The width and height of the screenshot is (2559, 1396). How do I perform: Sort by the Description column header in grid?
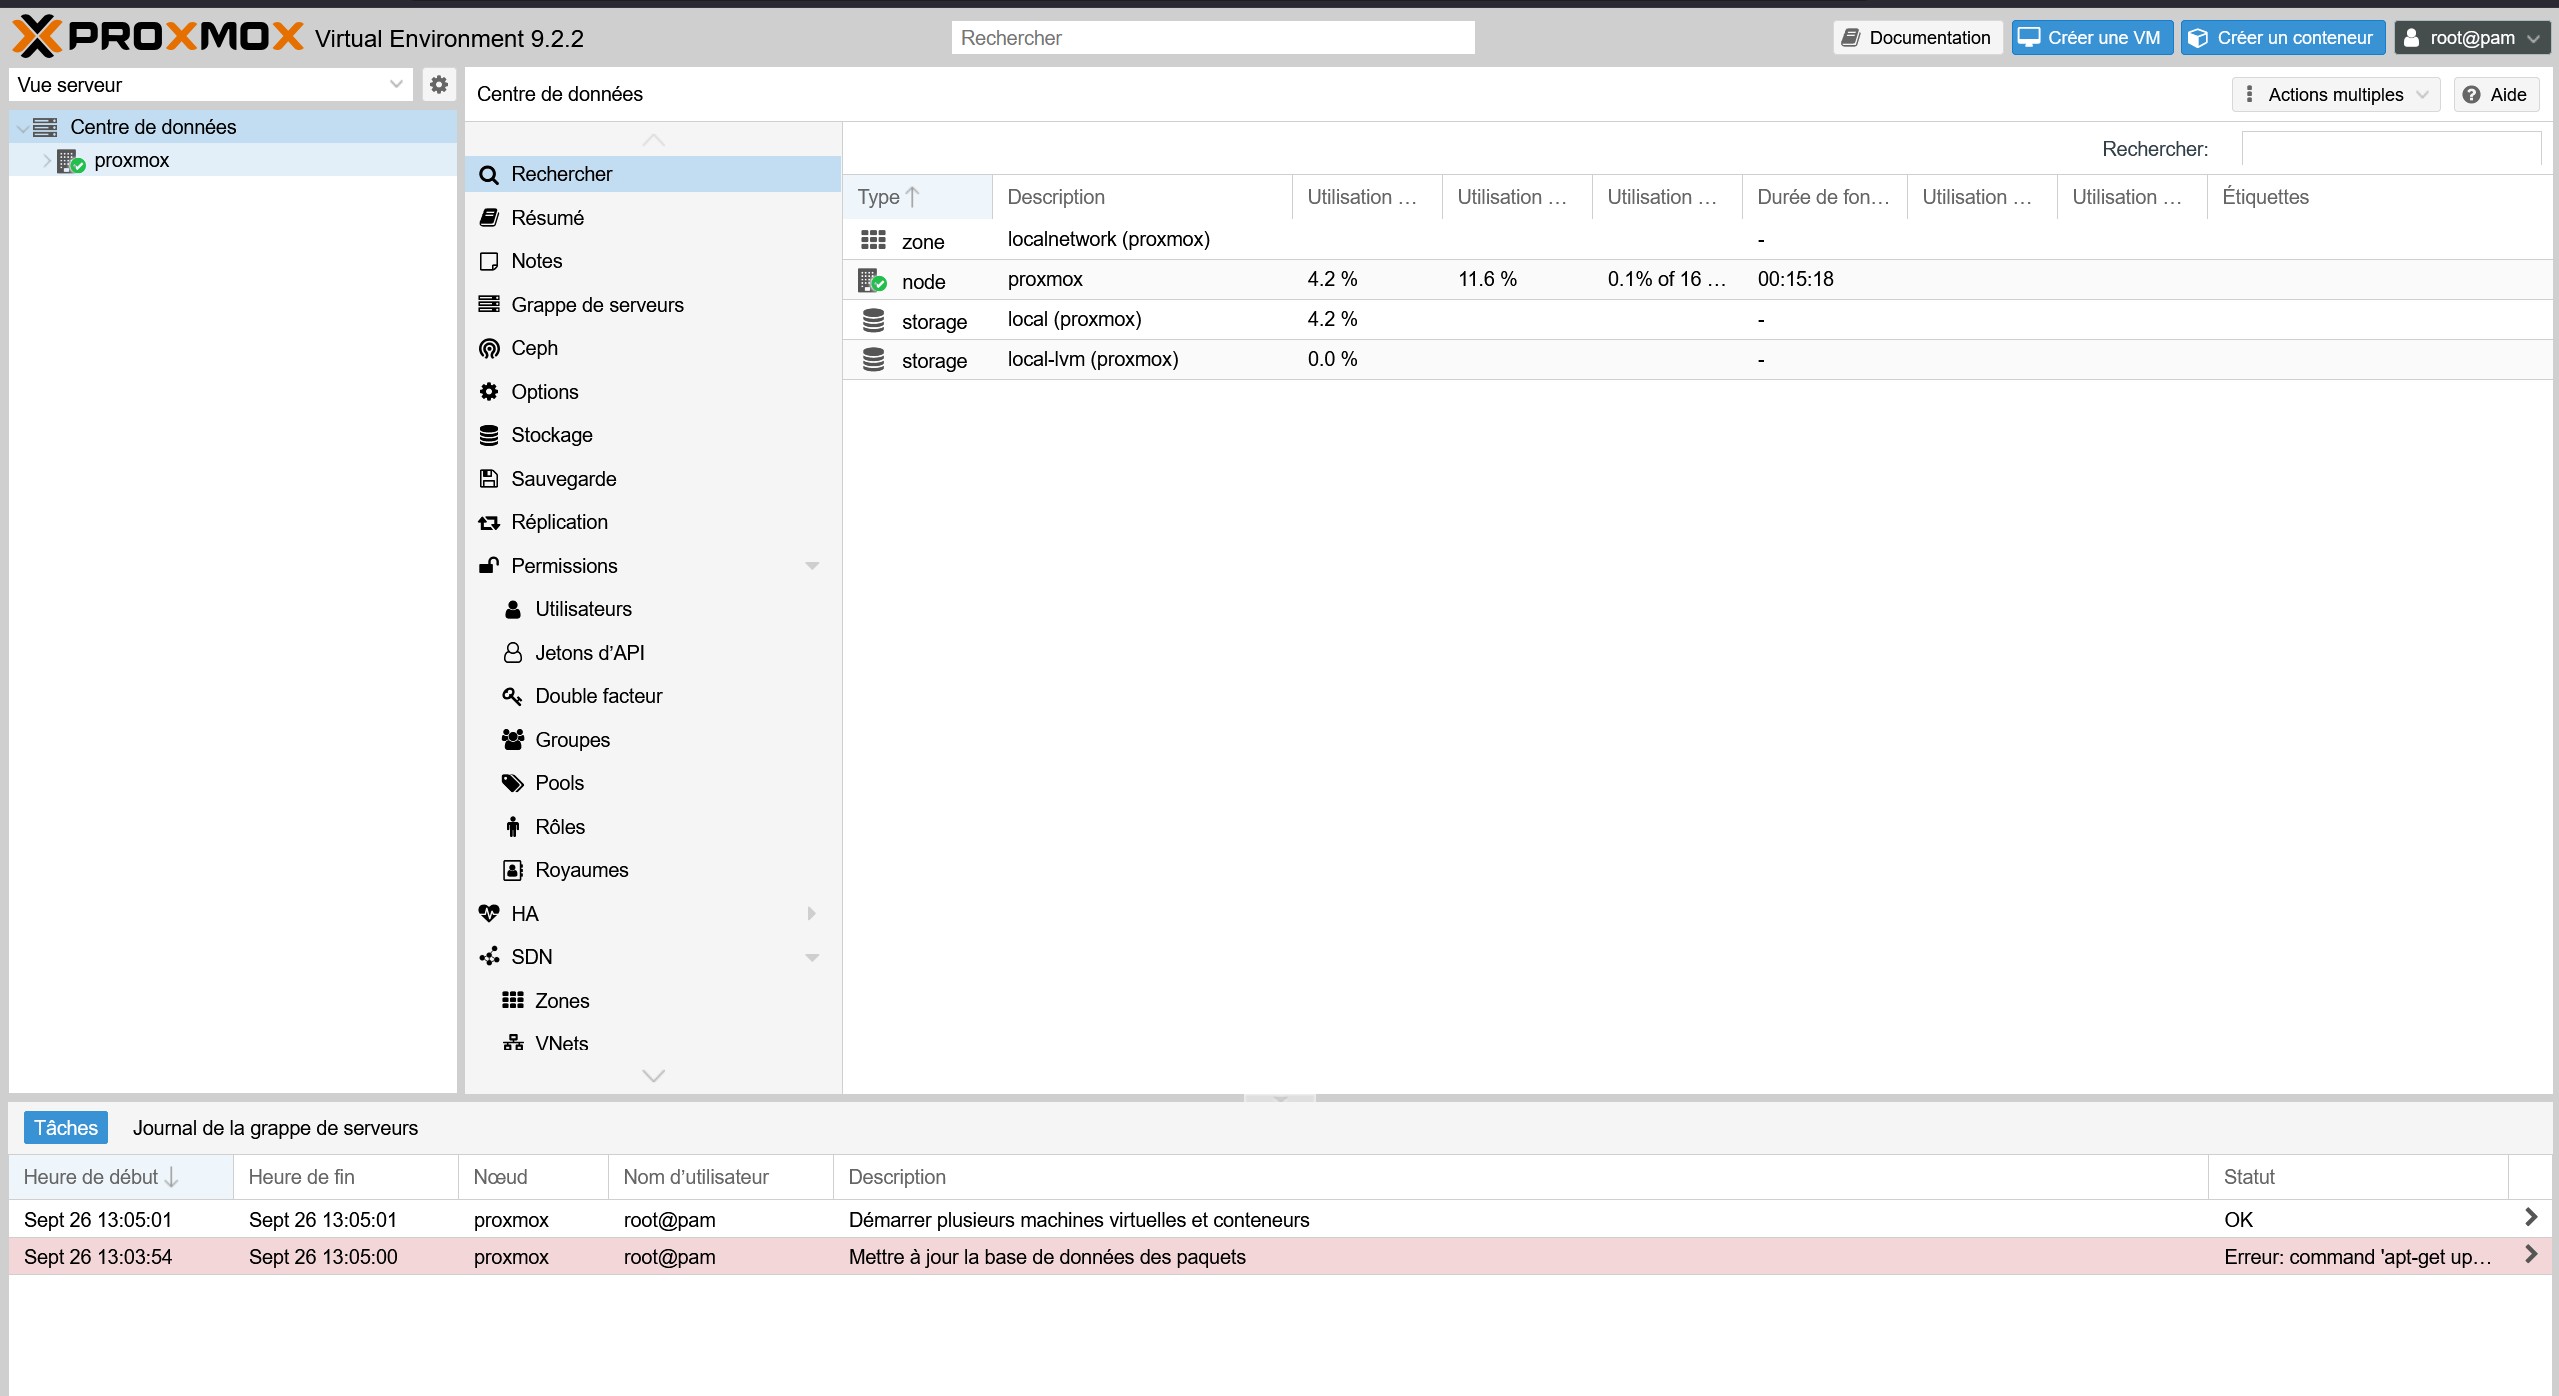point(1142,197)
